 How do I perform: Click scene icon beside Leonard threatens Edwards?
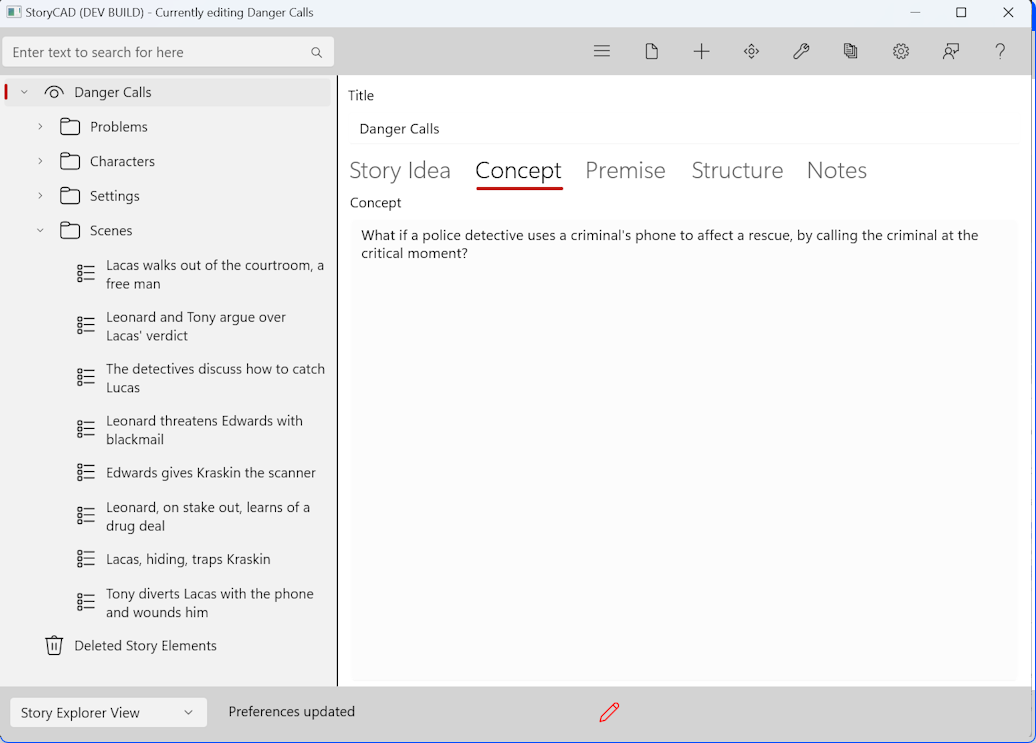pos(86,429)
